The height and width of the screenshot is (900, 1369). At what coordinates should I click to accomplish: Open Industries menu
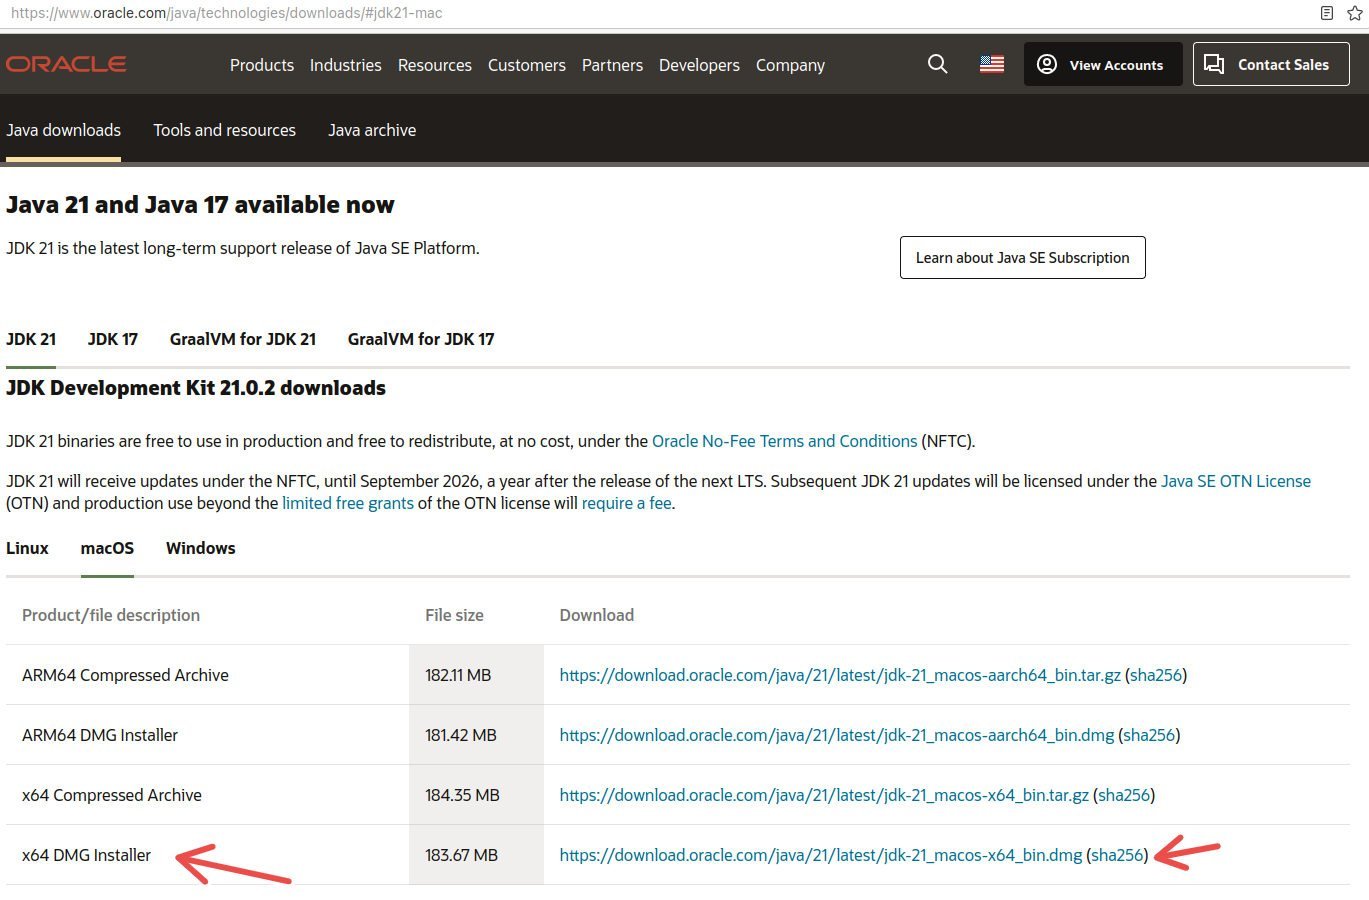pos(345,65)
